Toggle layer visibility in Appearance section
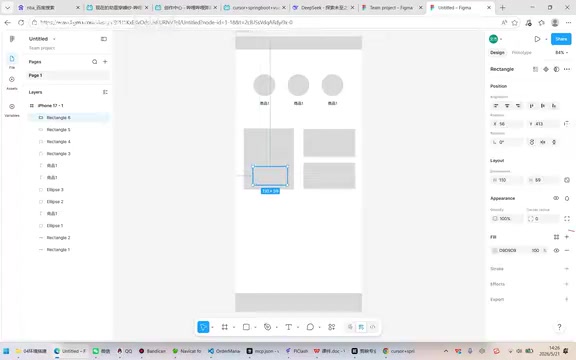 coord(556,198)
